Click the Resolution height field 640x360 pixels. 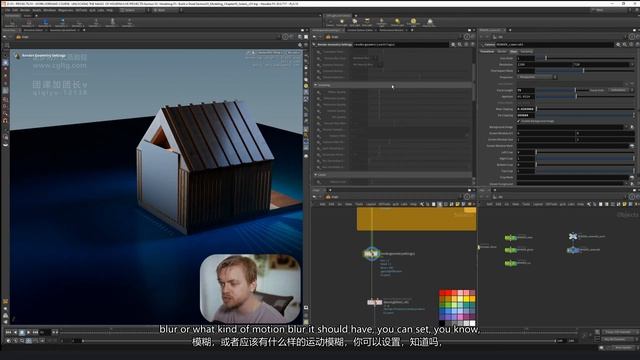(601, 64)
